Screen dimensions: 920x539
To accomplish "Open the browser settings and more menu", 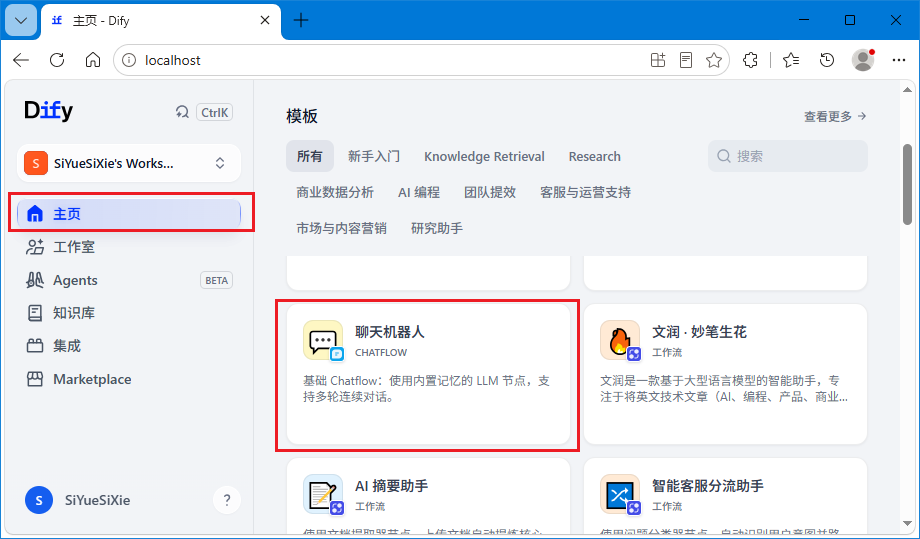I will [899, 60].
